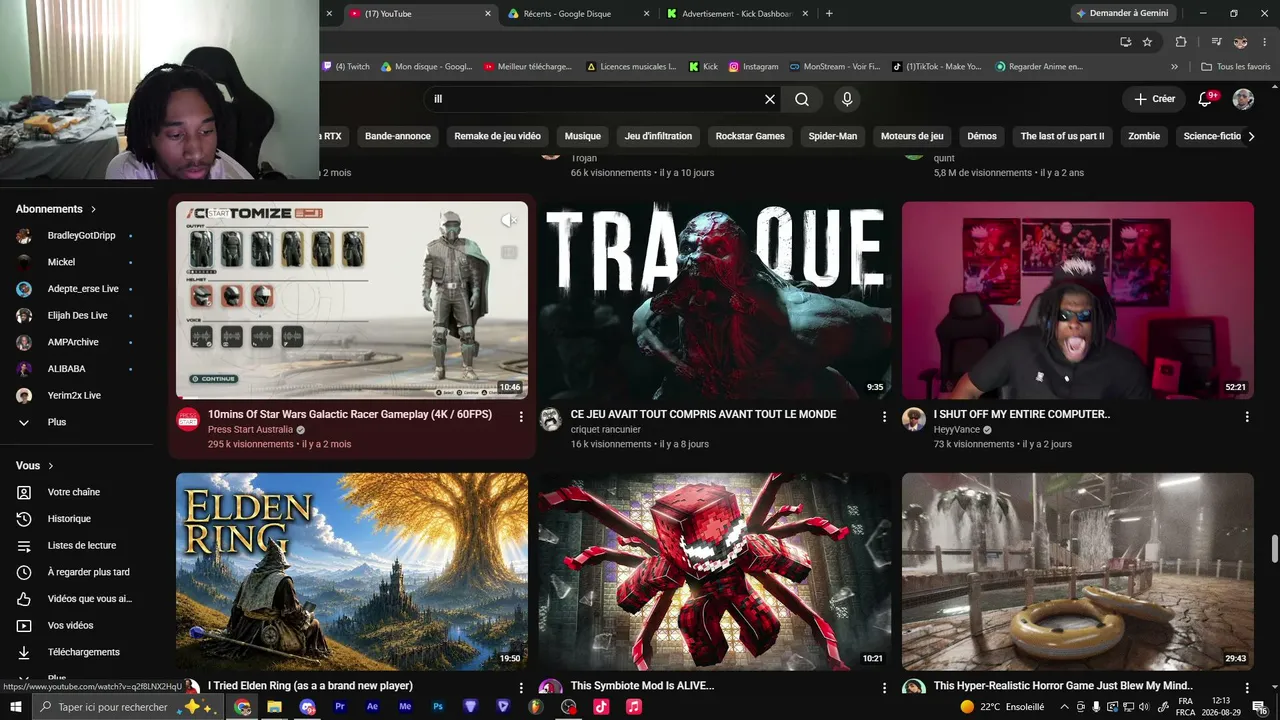Image resolution: width=1280 pixels, height=720 pixels.
Task: Open Chrome three-dot menu
Action: pyautogui.click(x=1265, y=42)
